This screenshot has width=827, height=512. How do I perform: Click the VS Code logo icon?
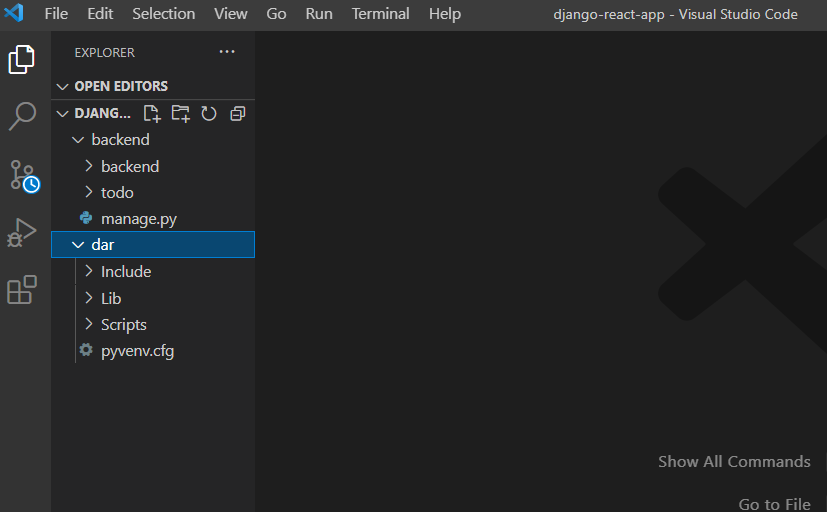point(14,13)
